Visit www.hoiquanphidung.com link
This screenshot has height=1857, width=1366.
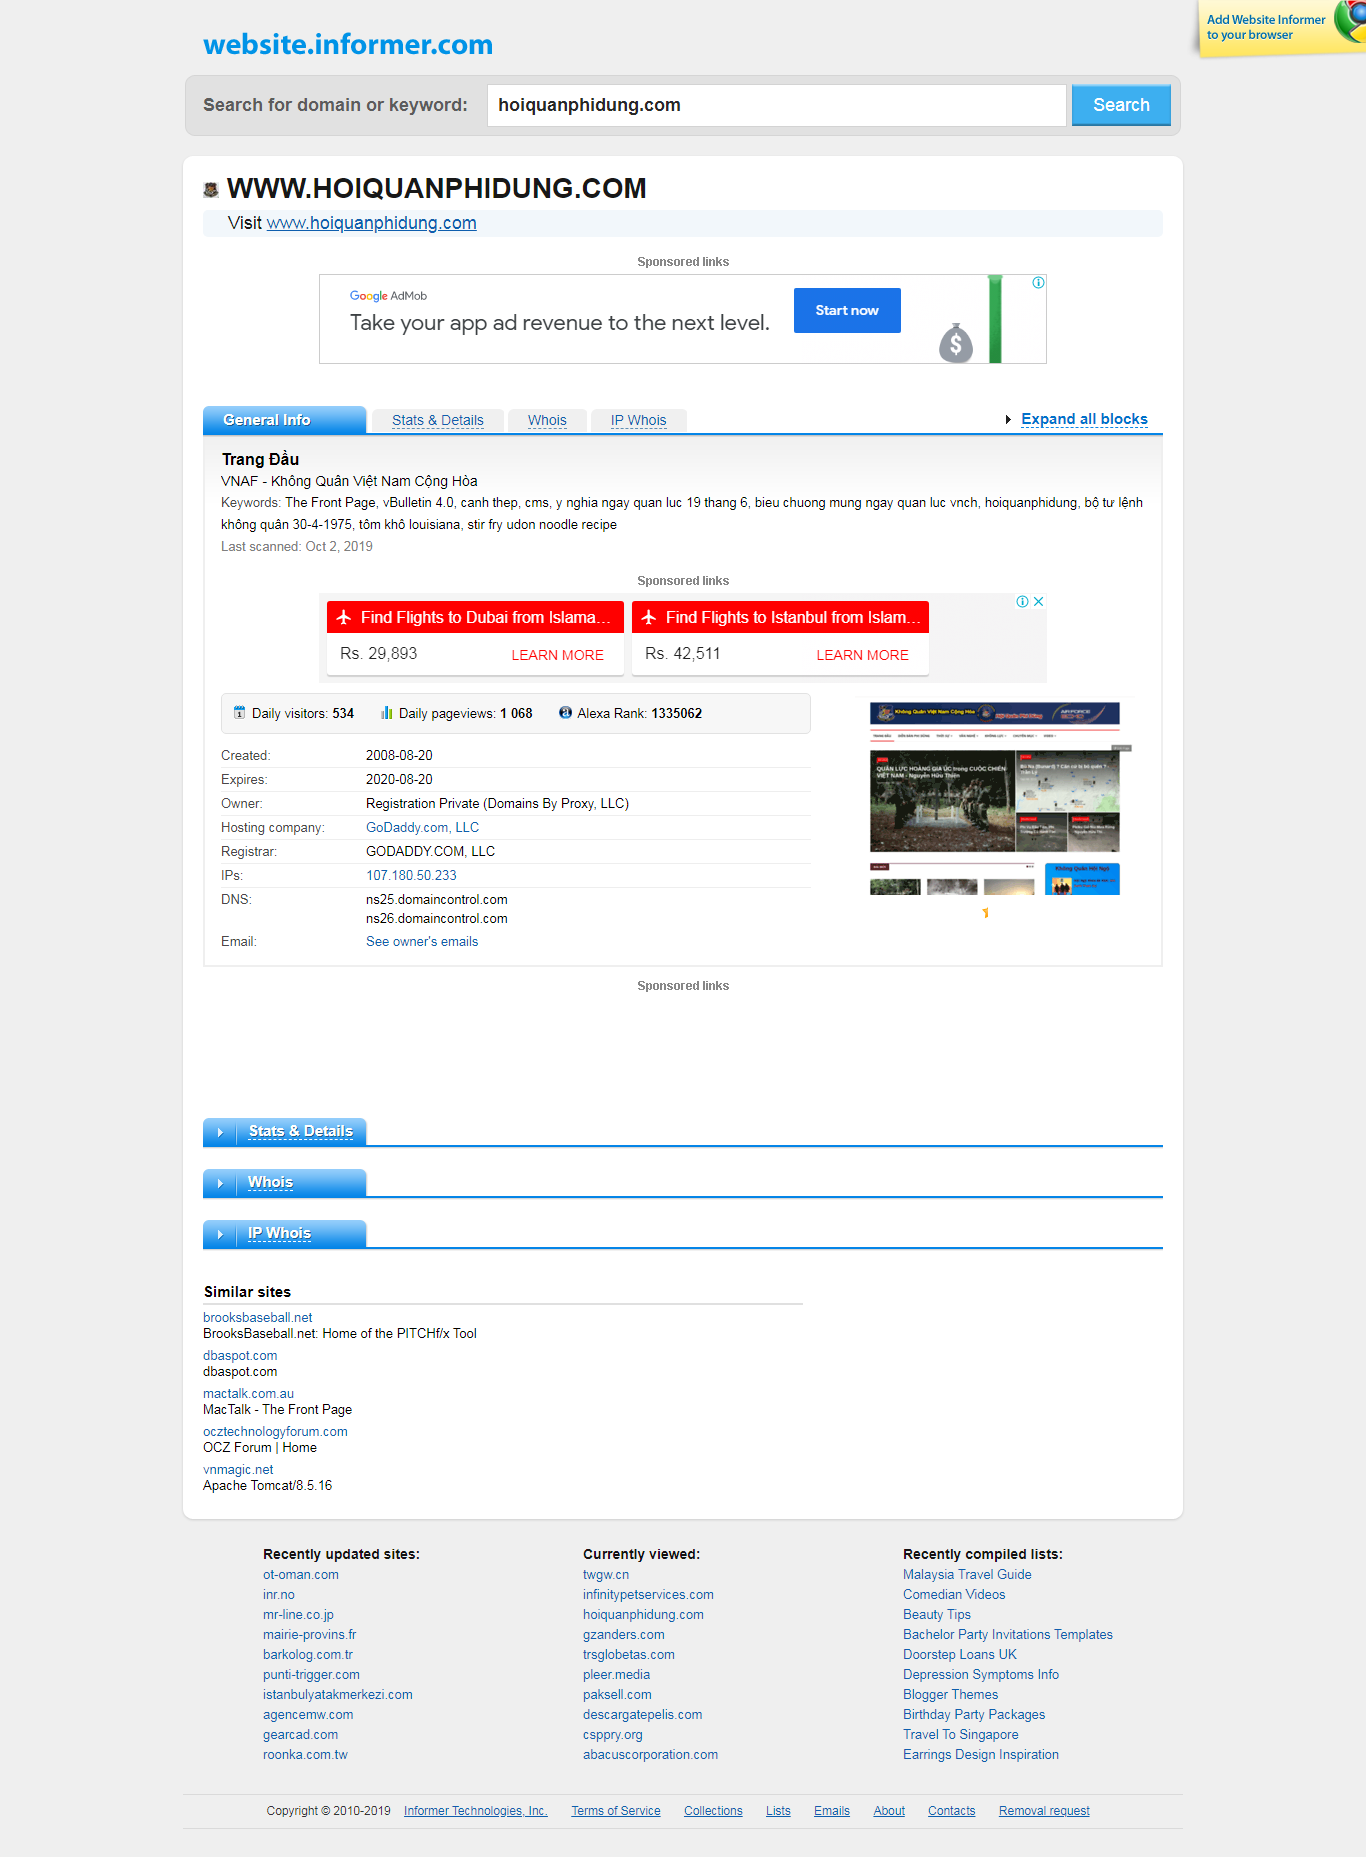click(x=371, y=223)
